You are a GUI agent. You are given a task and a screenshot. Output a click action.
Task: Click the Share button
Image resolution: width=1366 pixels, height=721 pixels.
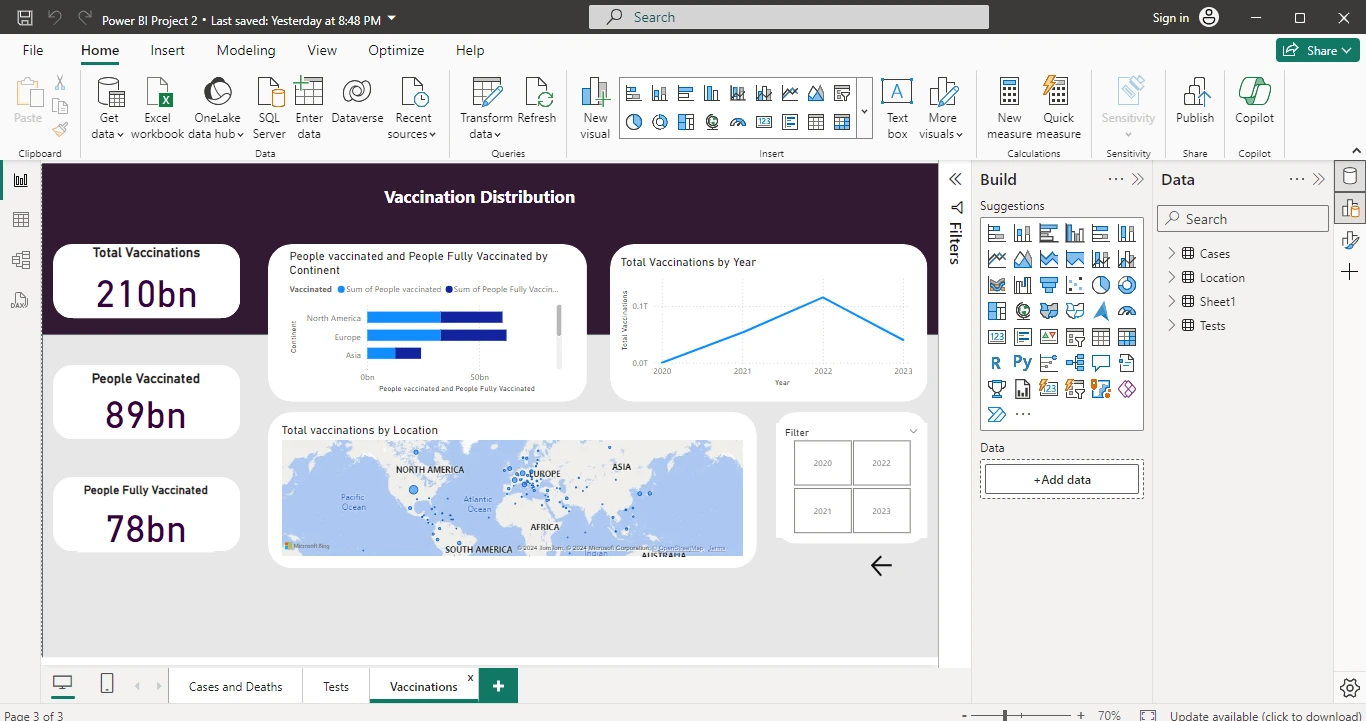[x=1317, y=50]
